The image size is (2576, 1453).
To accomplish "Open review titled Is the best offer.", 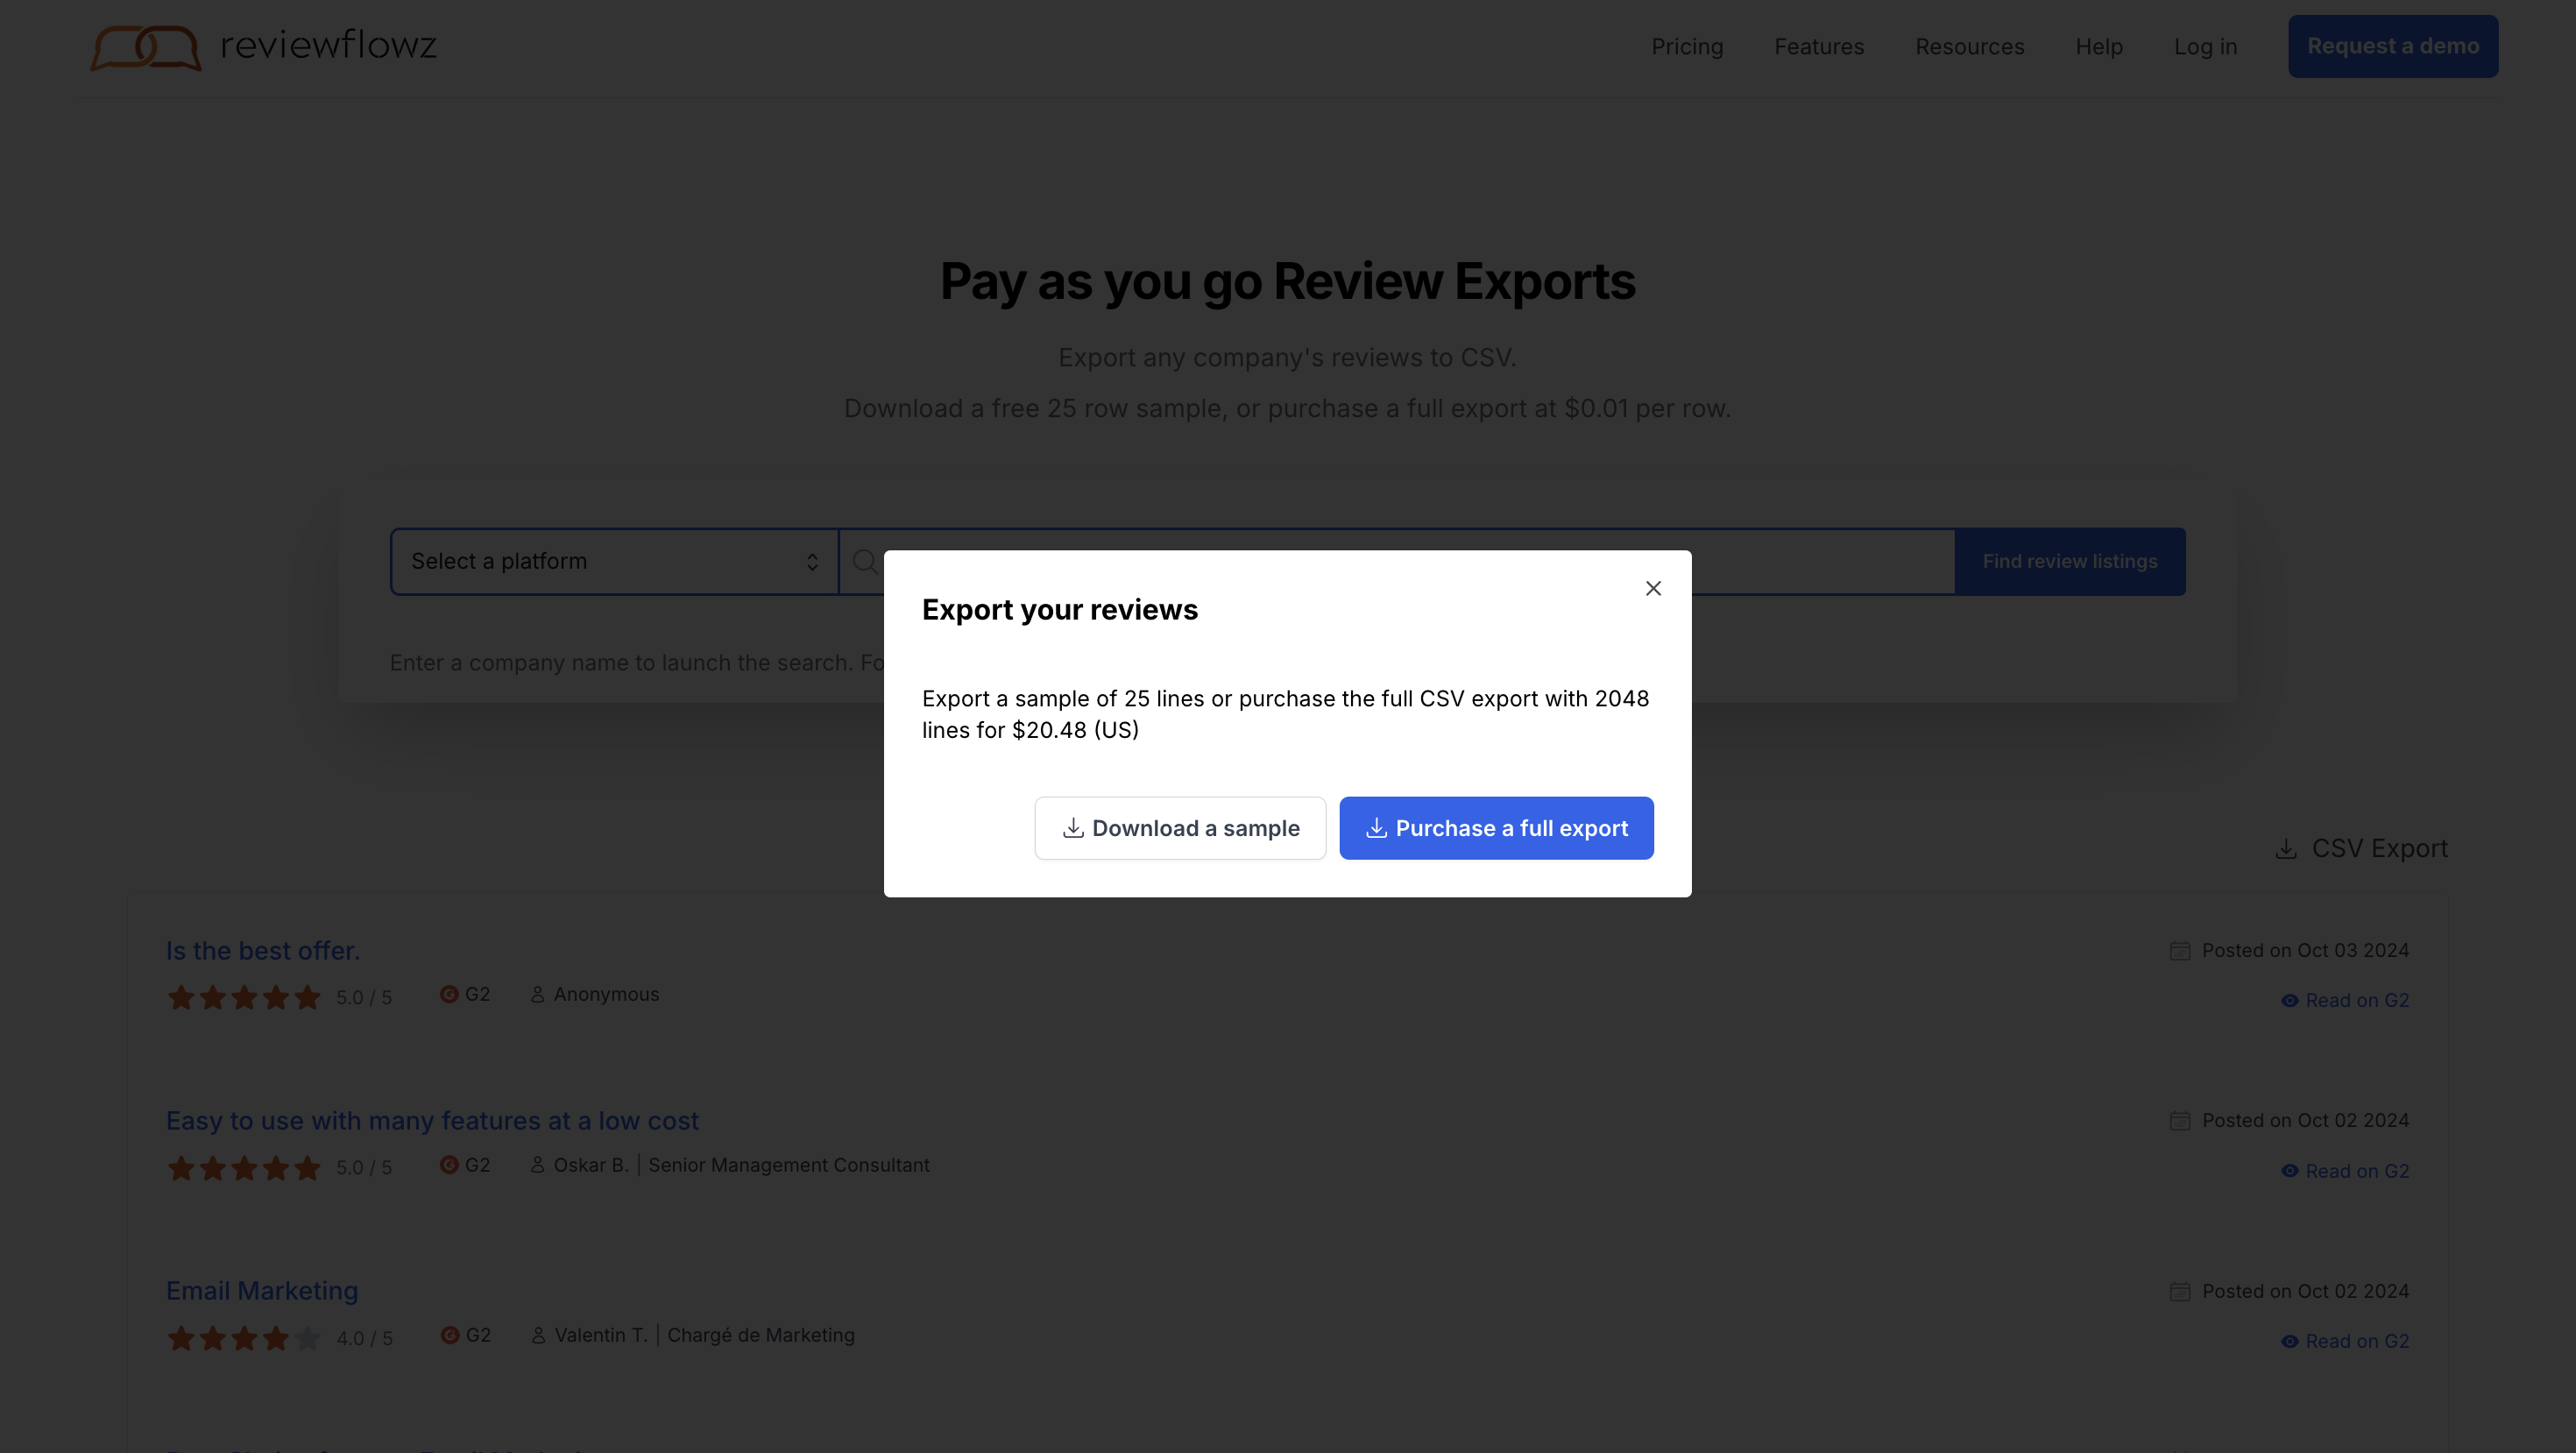I will 263,950.
